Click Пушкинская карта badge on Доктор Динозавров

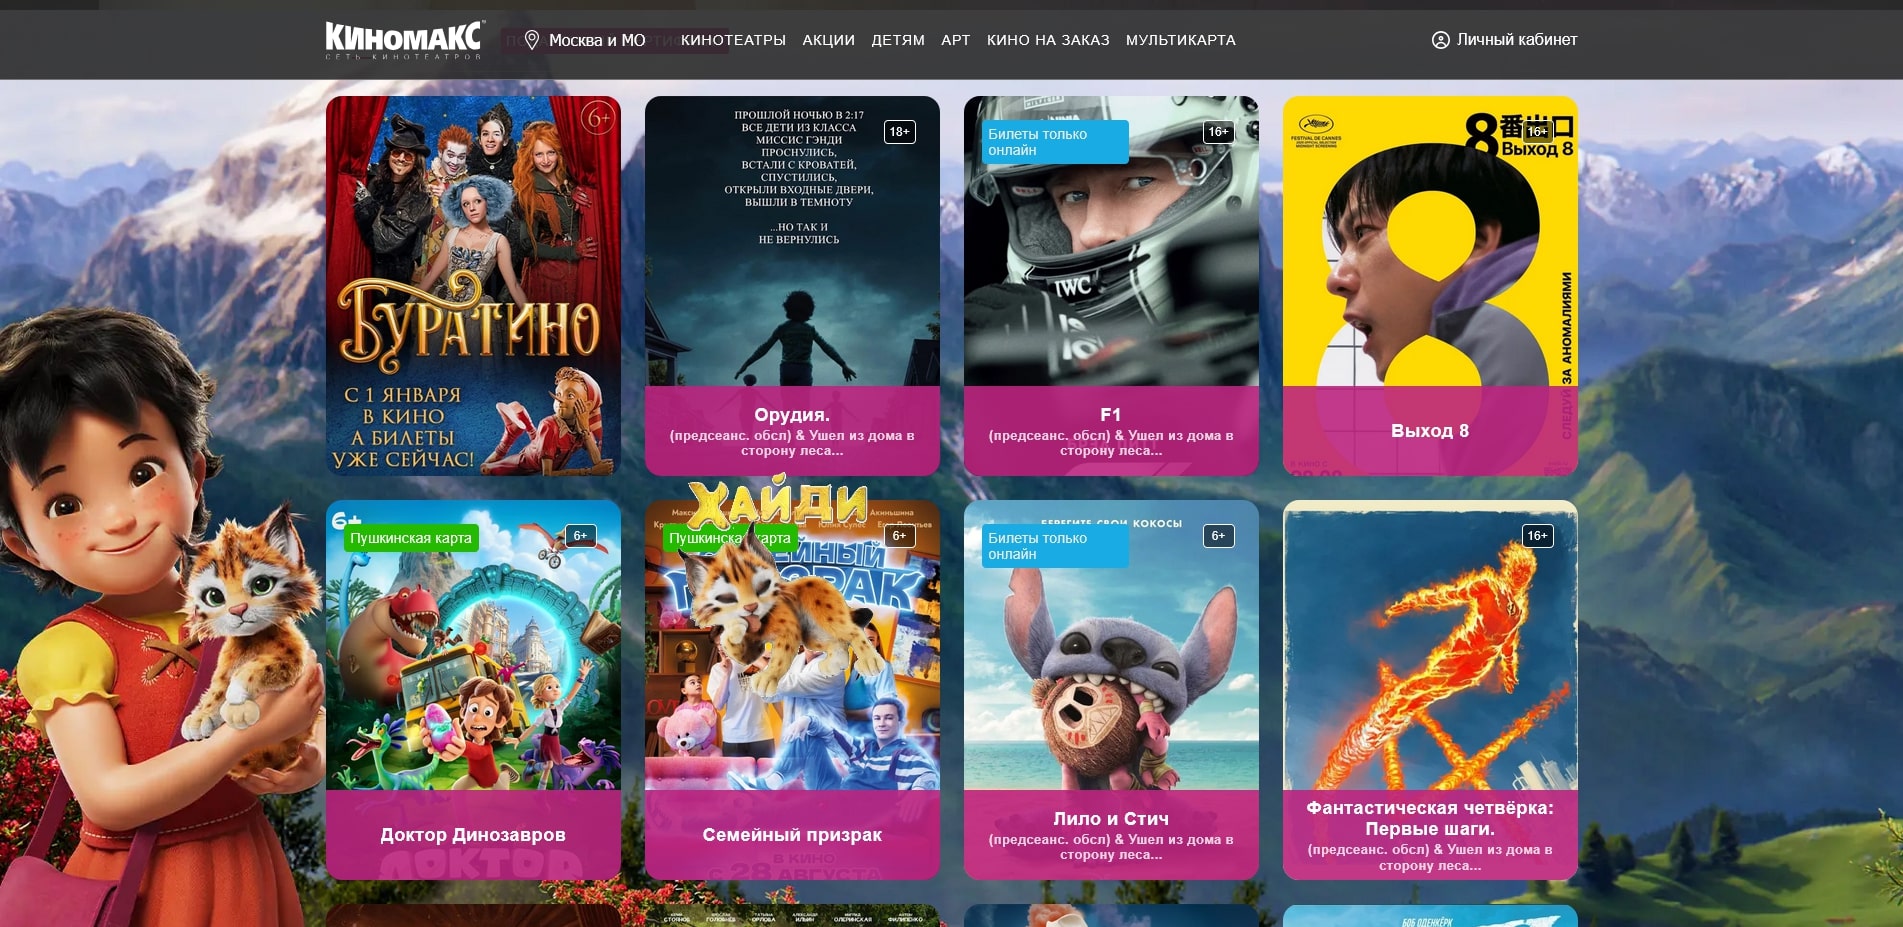(410, 538)
